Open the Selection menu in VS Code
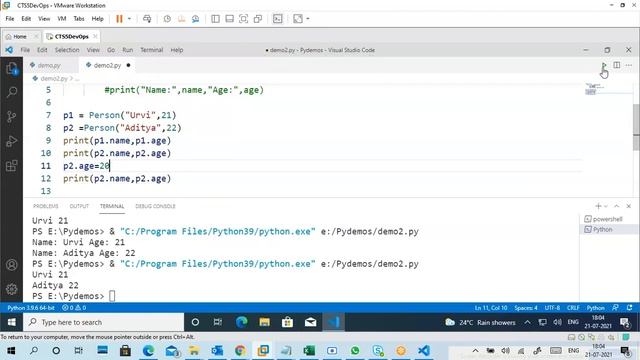 tap(67, 50)
